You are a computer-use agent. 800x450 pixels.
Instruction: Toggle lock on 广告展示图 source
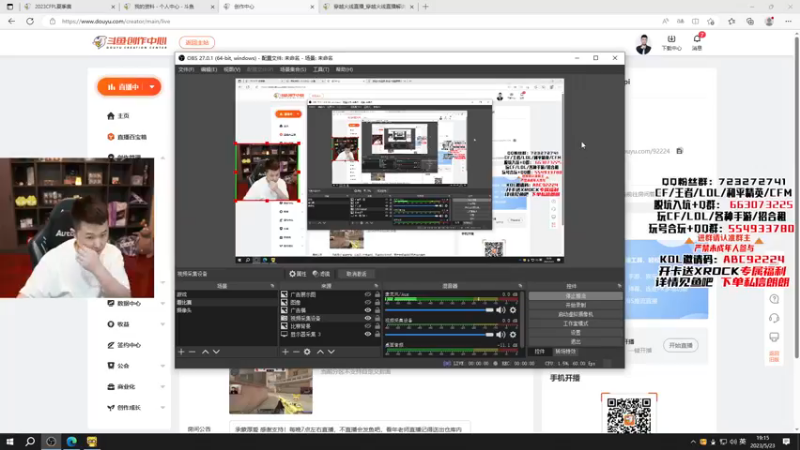click(377, 294)
